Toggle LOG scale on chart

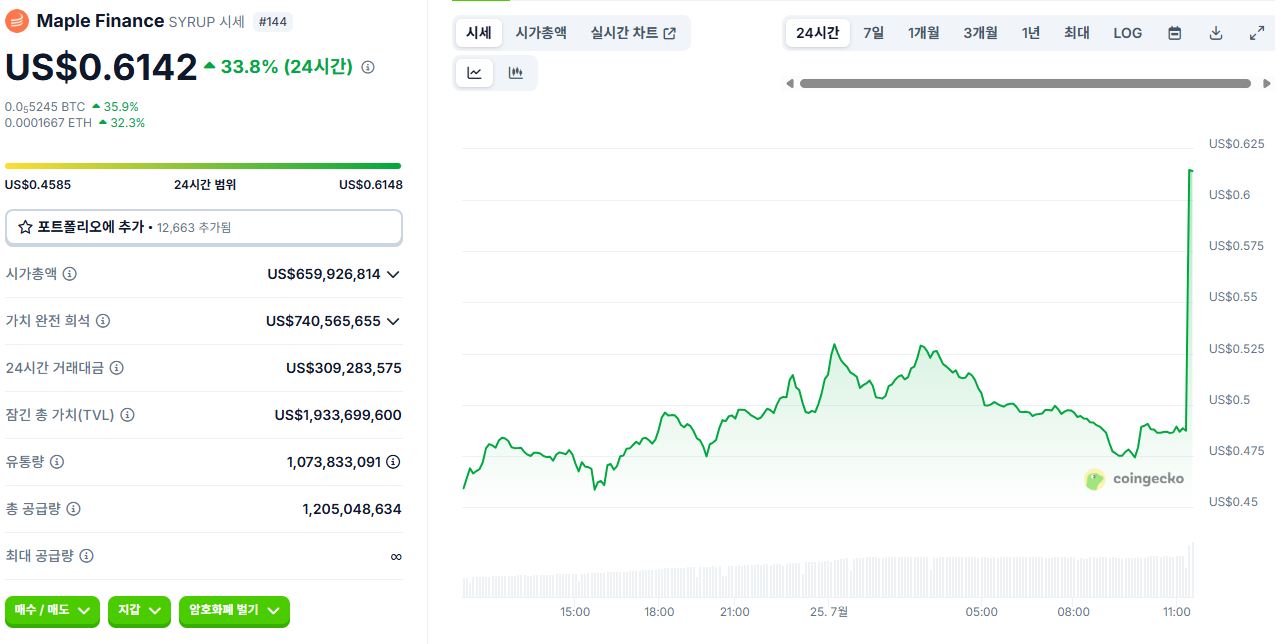[1128, 33]
